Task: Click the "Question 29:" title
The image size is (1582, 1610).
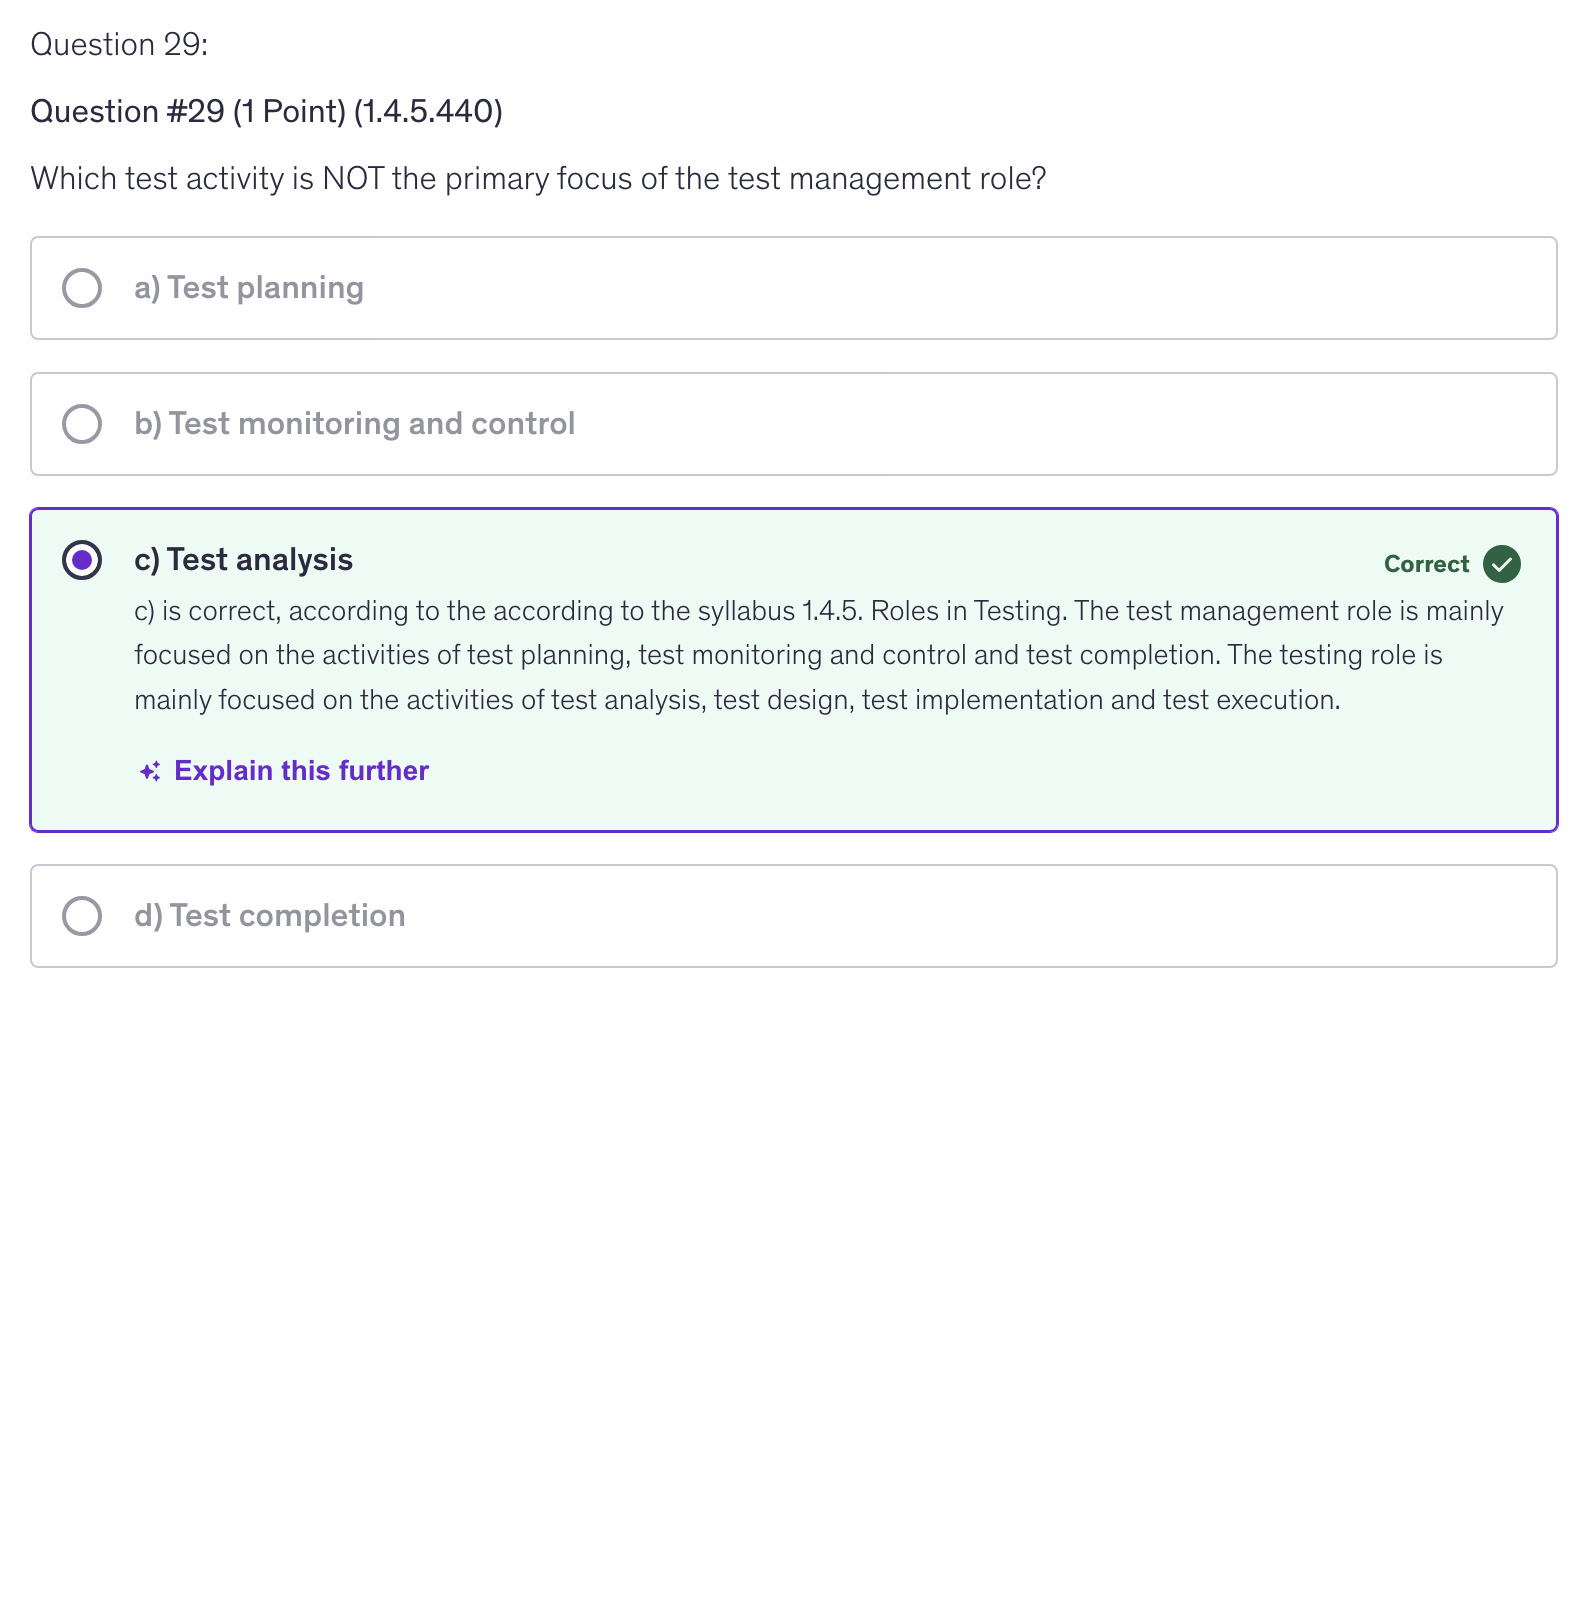Action: tap(119, 45)
